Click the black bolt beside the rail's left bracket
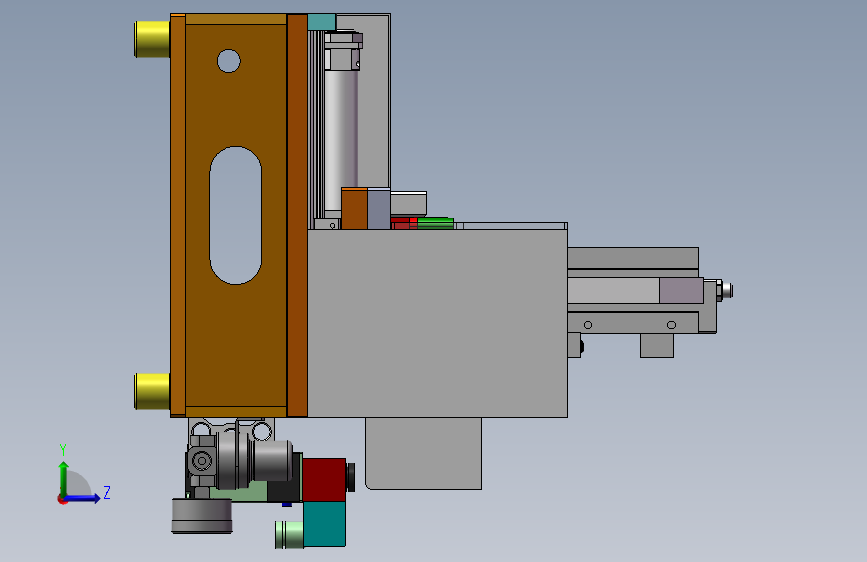Image resolution: width=867 pixels, height=562 pixels. 582,347
